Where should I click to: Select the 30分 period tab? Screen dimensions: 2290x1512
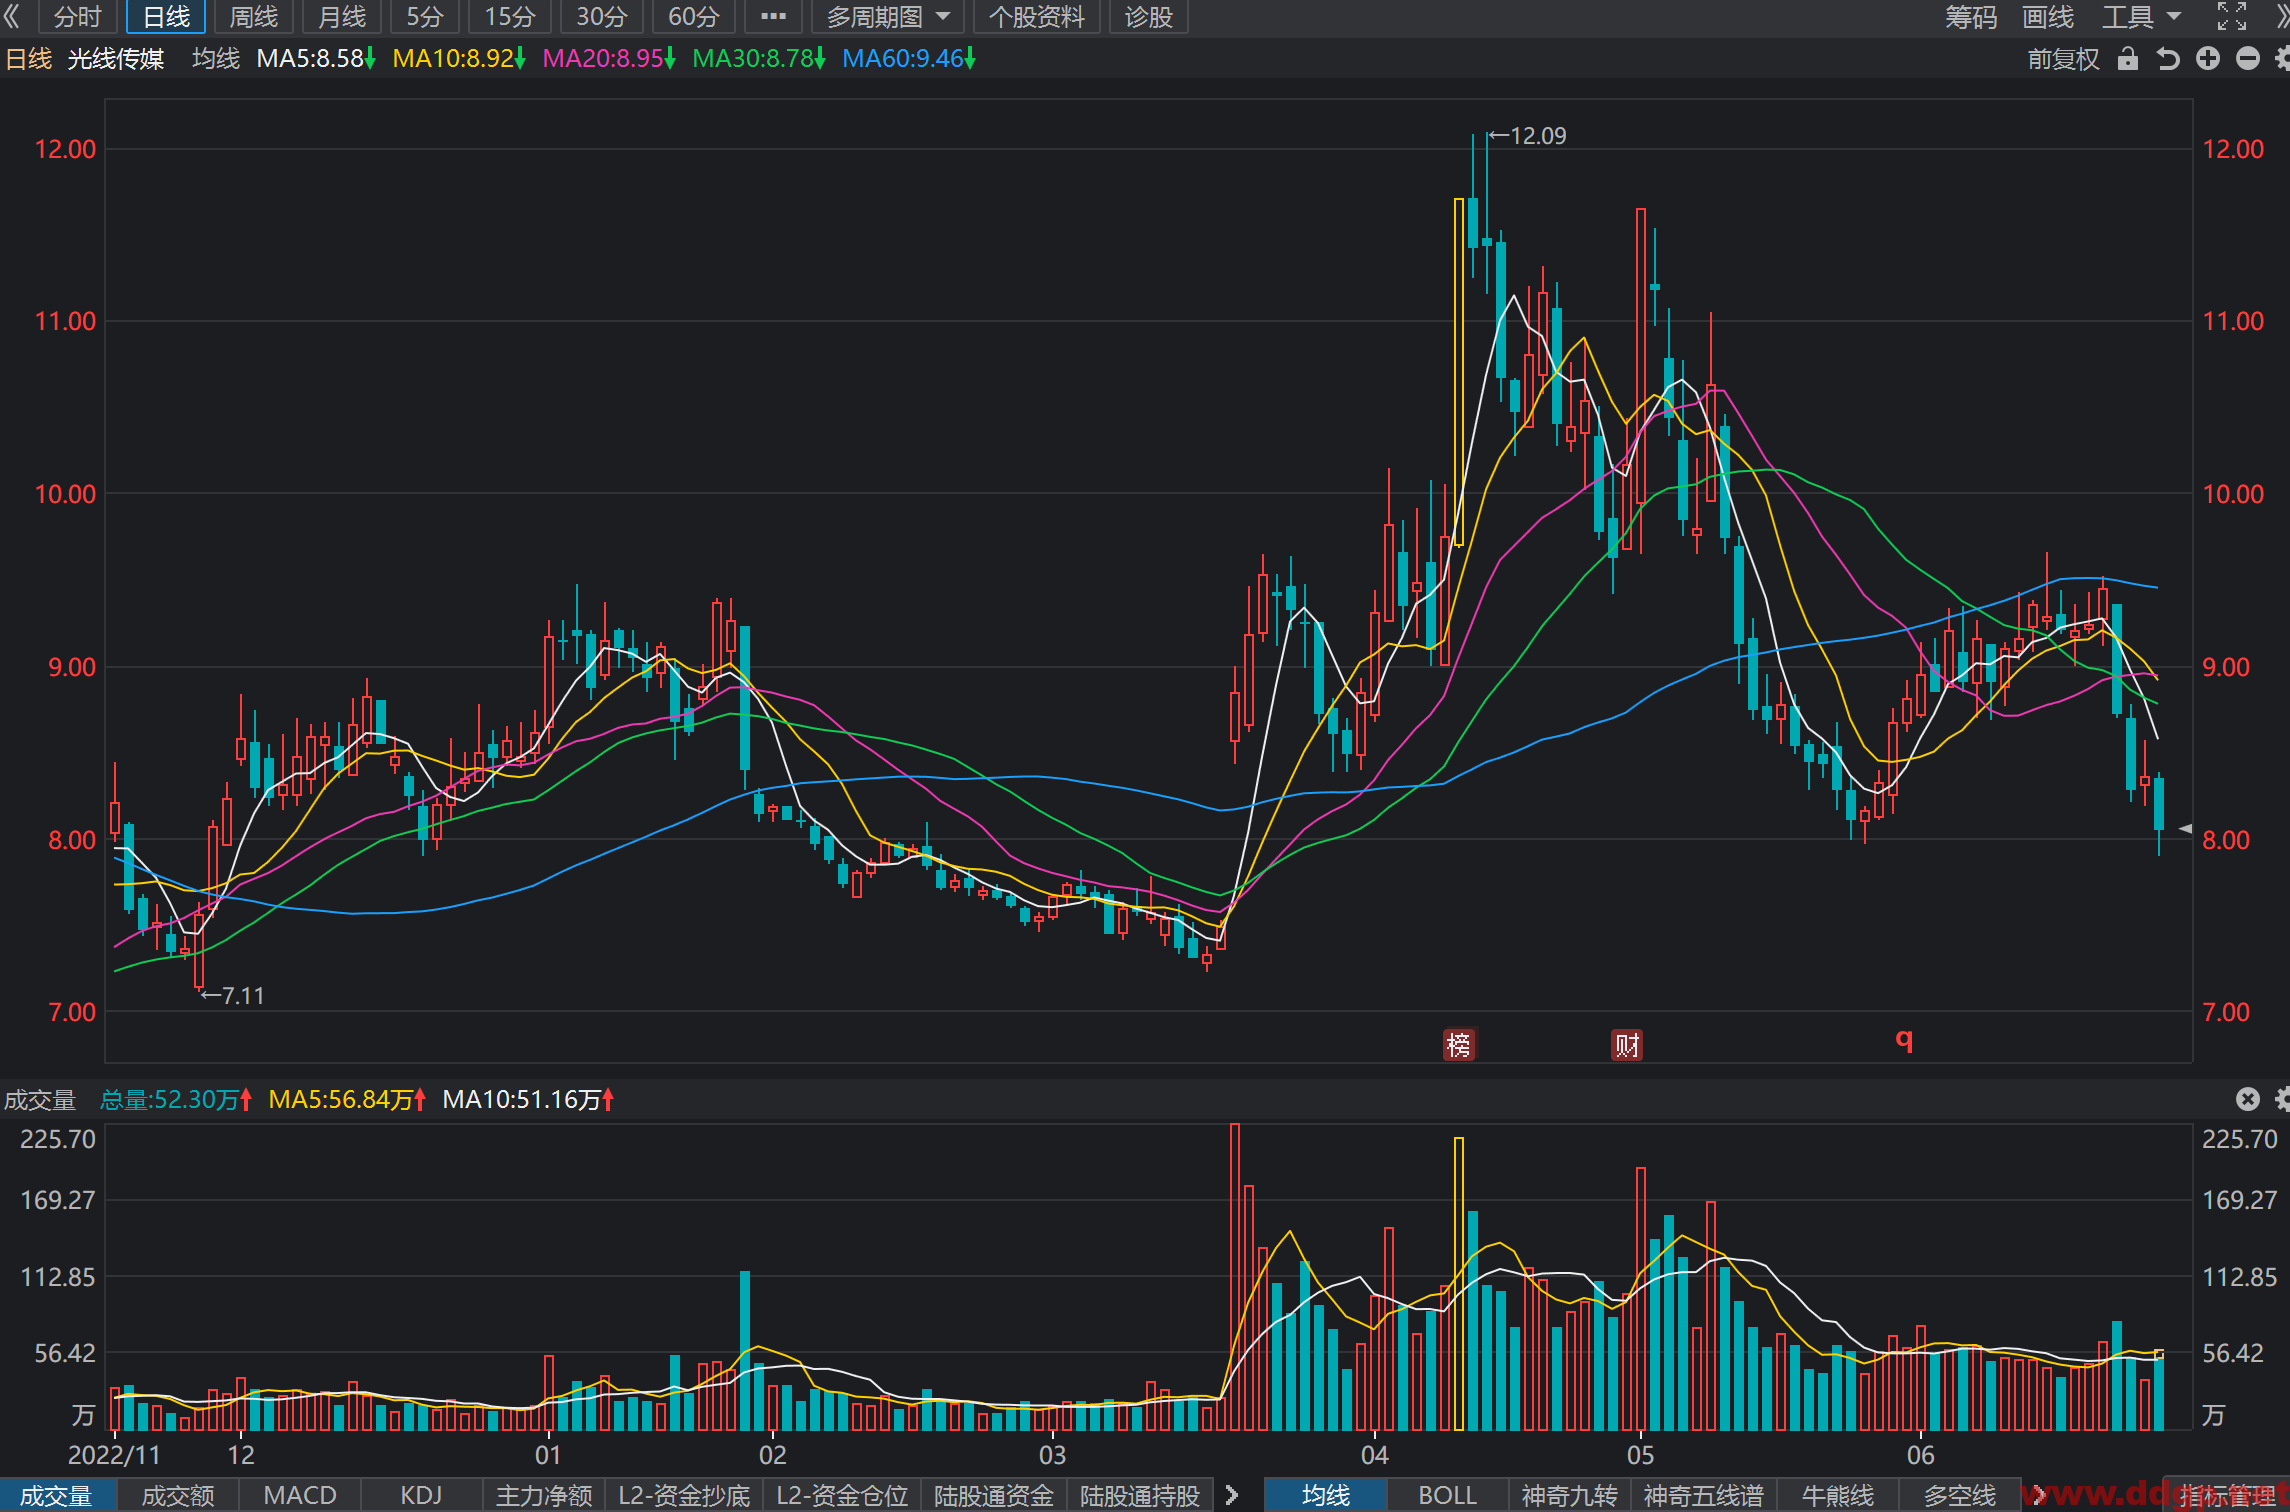pos(601,16)
